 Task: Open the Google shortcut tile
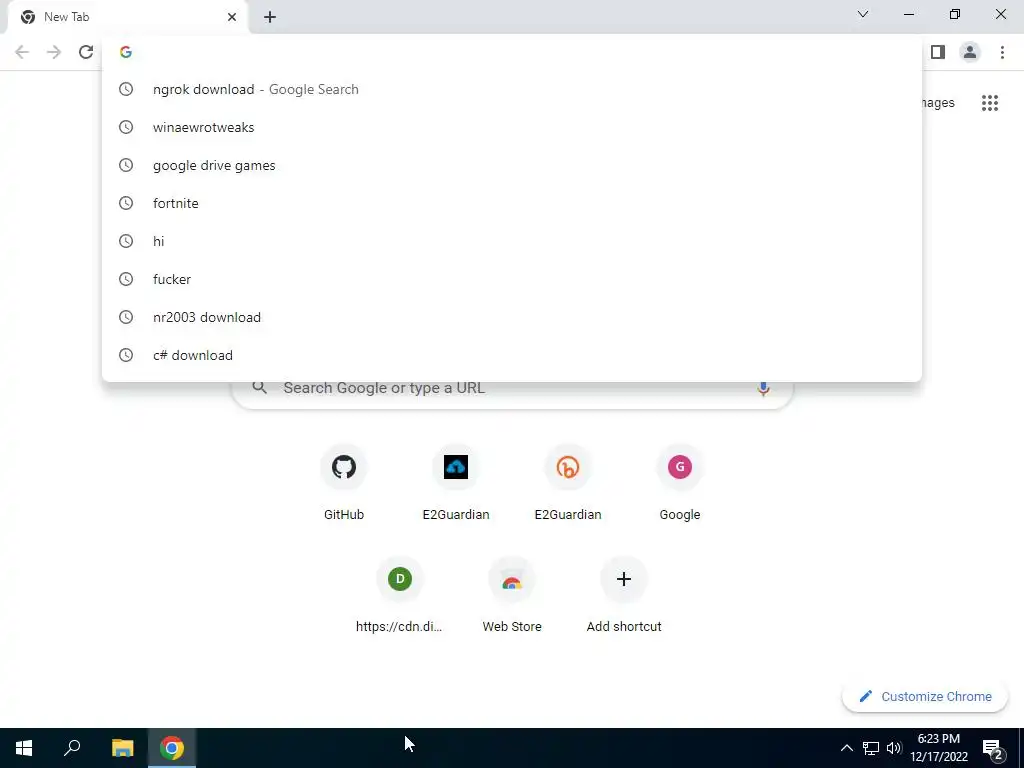point(679,483)
